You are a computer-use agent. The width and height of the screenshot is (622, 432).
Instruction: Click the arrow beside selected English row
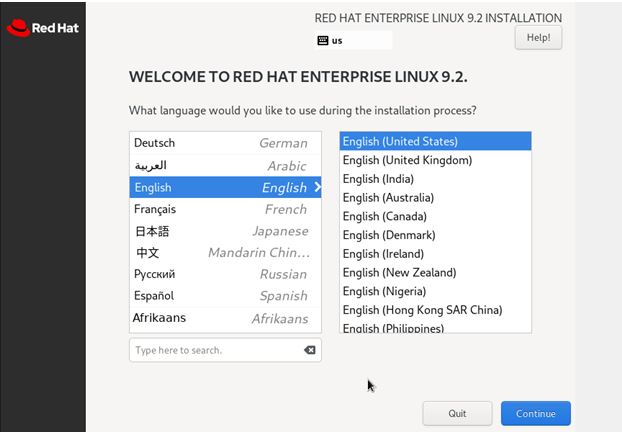[317, 187]
